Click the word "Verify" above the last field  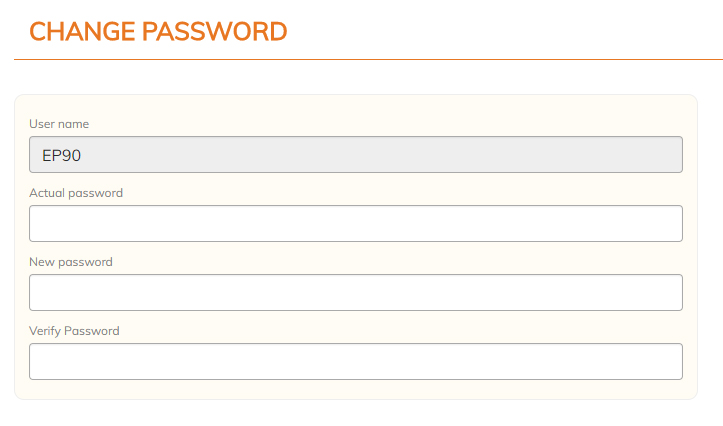(x=45, y=331)
